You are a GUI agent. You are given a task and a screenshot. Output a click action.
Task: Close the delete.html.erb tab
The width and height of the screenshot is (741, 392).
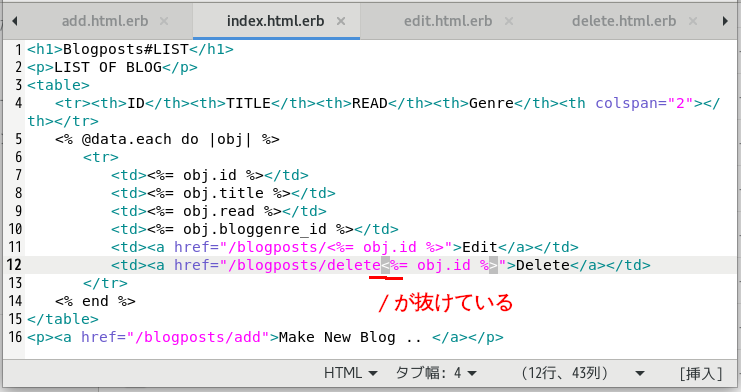(693, 21)
